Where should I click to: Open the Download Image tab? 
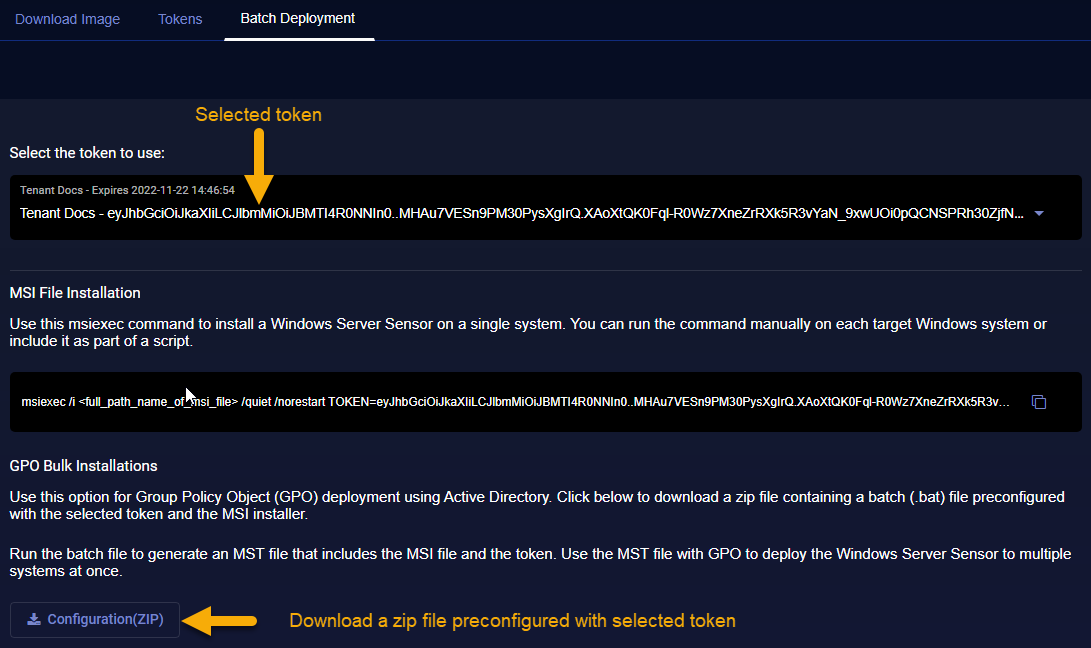67,19
